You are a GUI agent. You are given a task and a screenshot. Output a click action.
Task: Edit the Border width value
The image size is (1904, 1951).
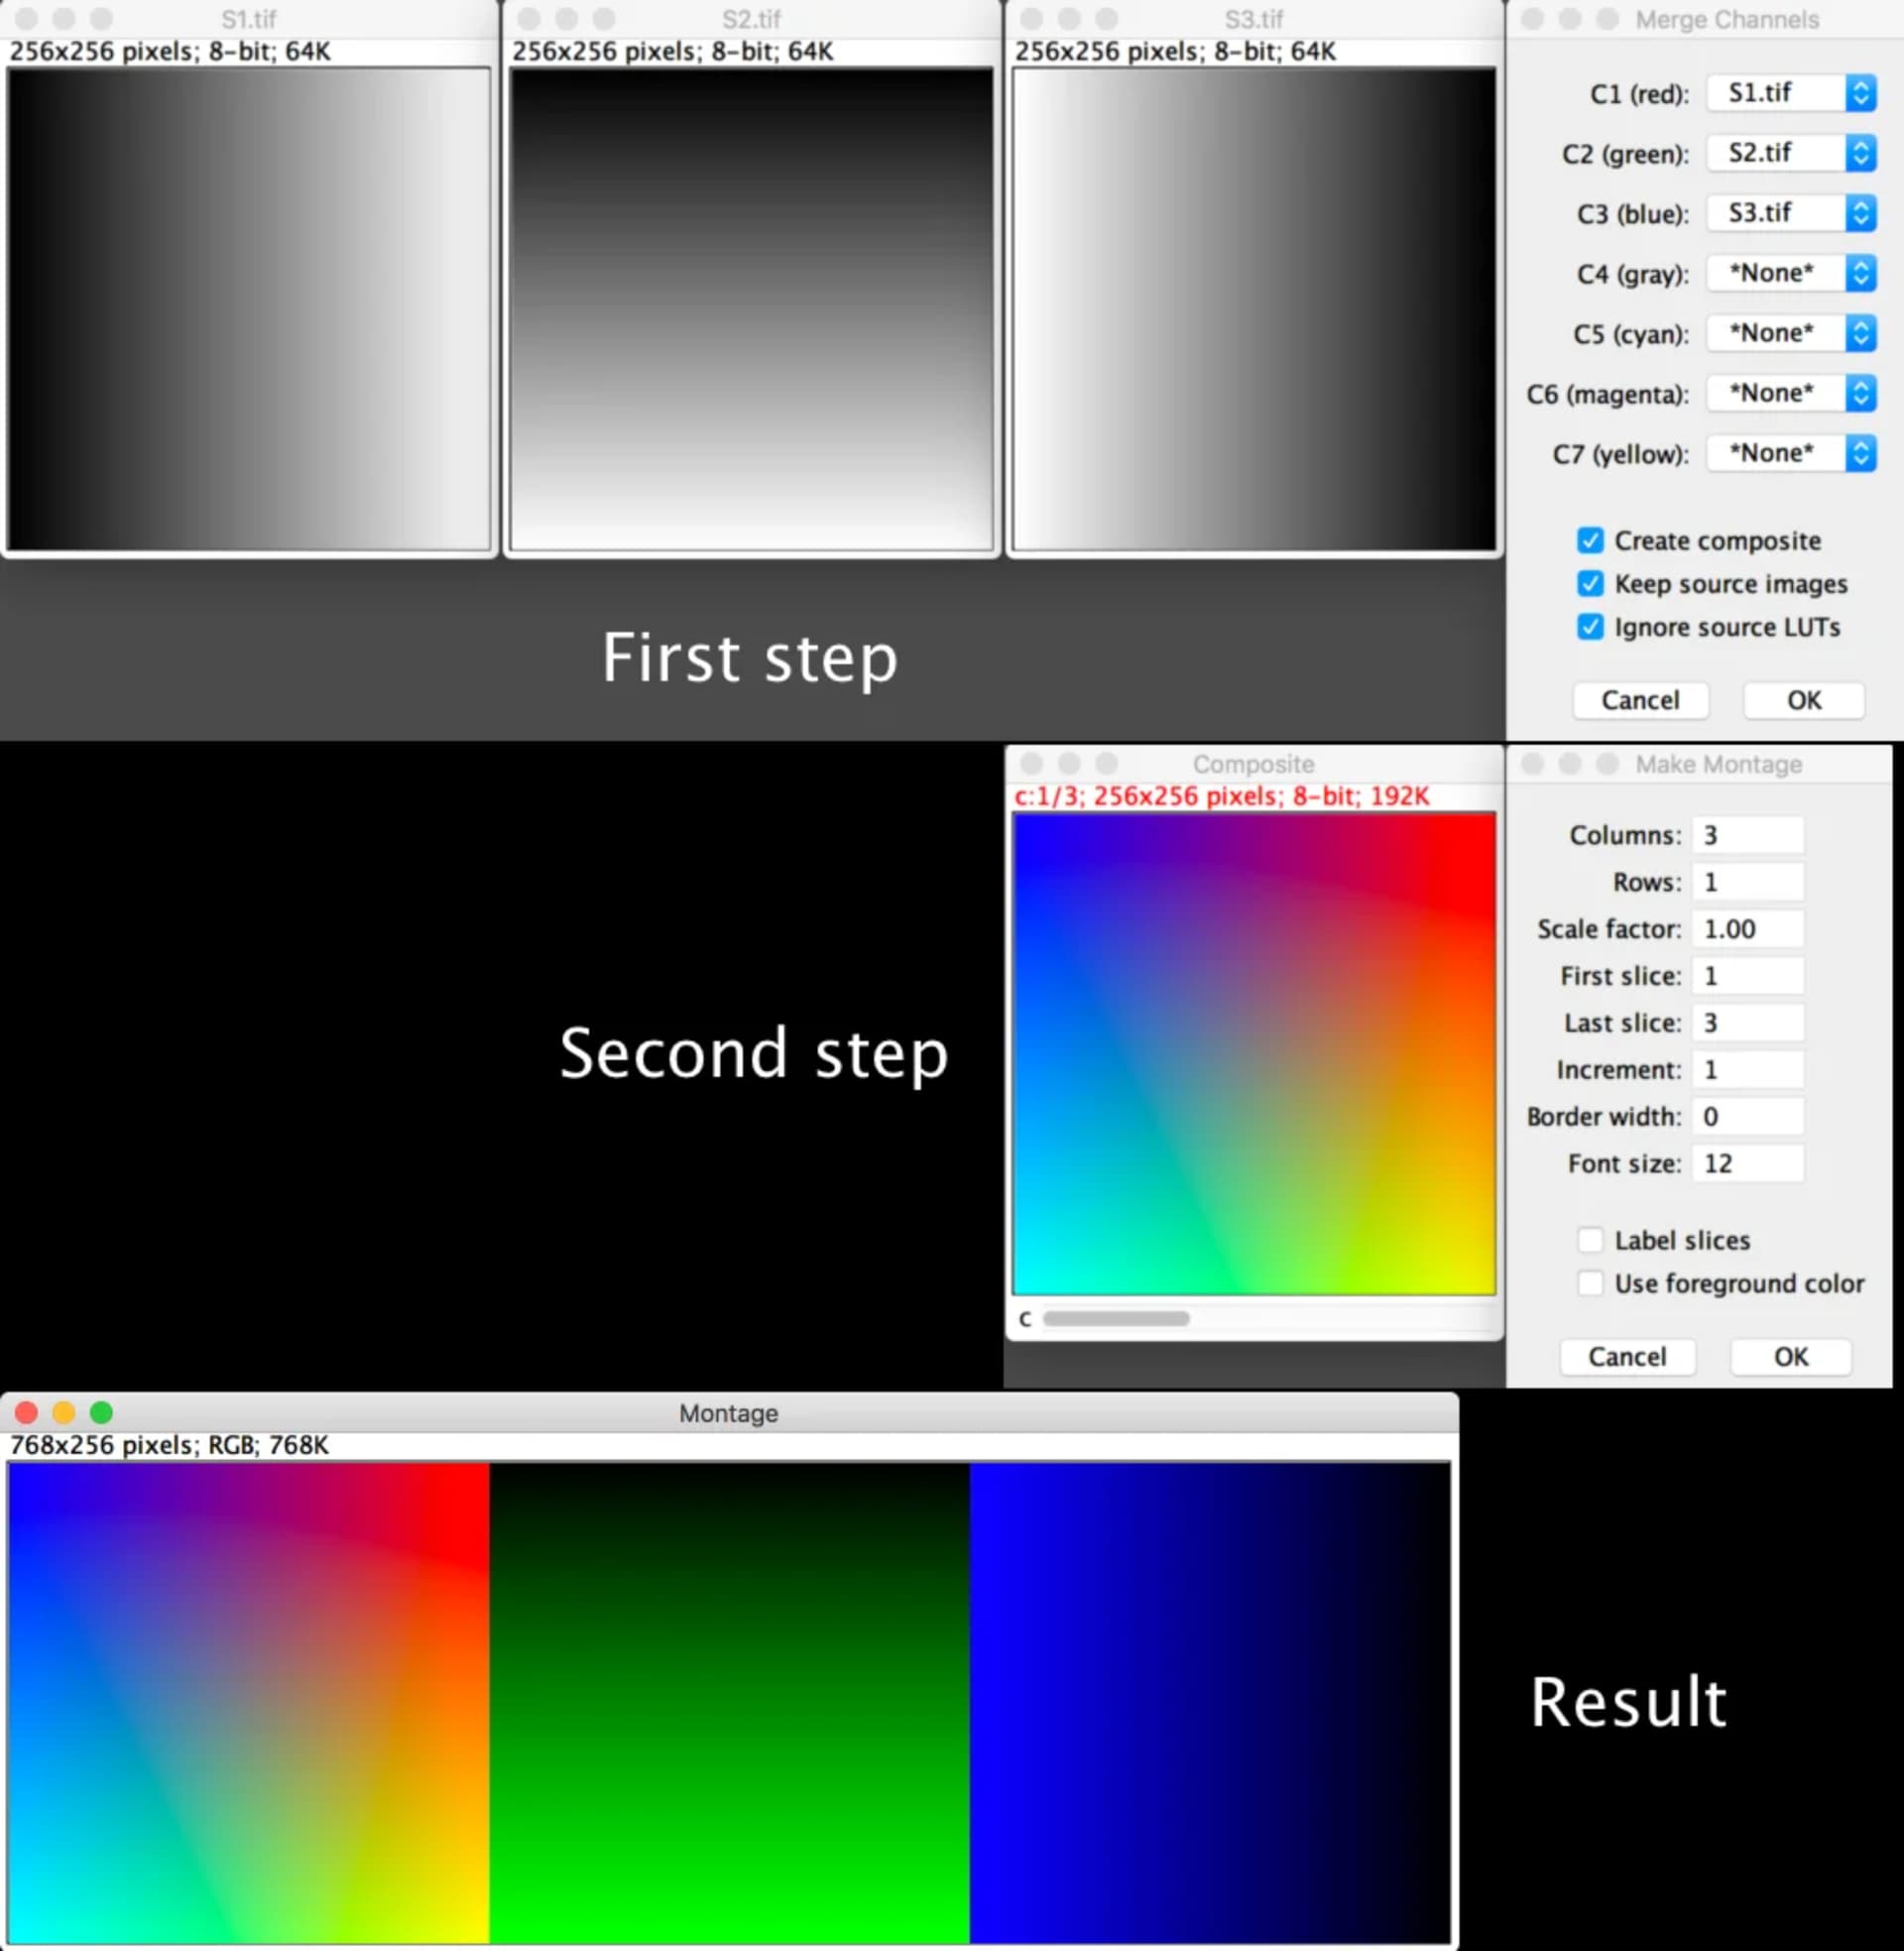tap(1747, 1116)
